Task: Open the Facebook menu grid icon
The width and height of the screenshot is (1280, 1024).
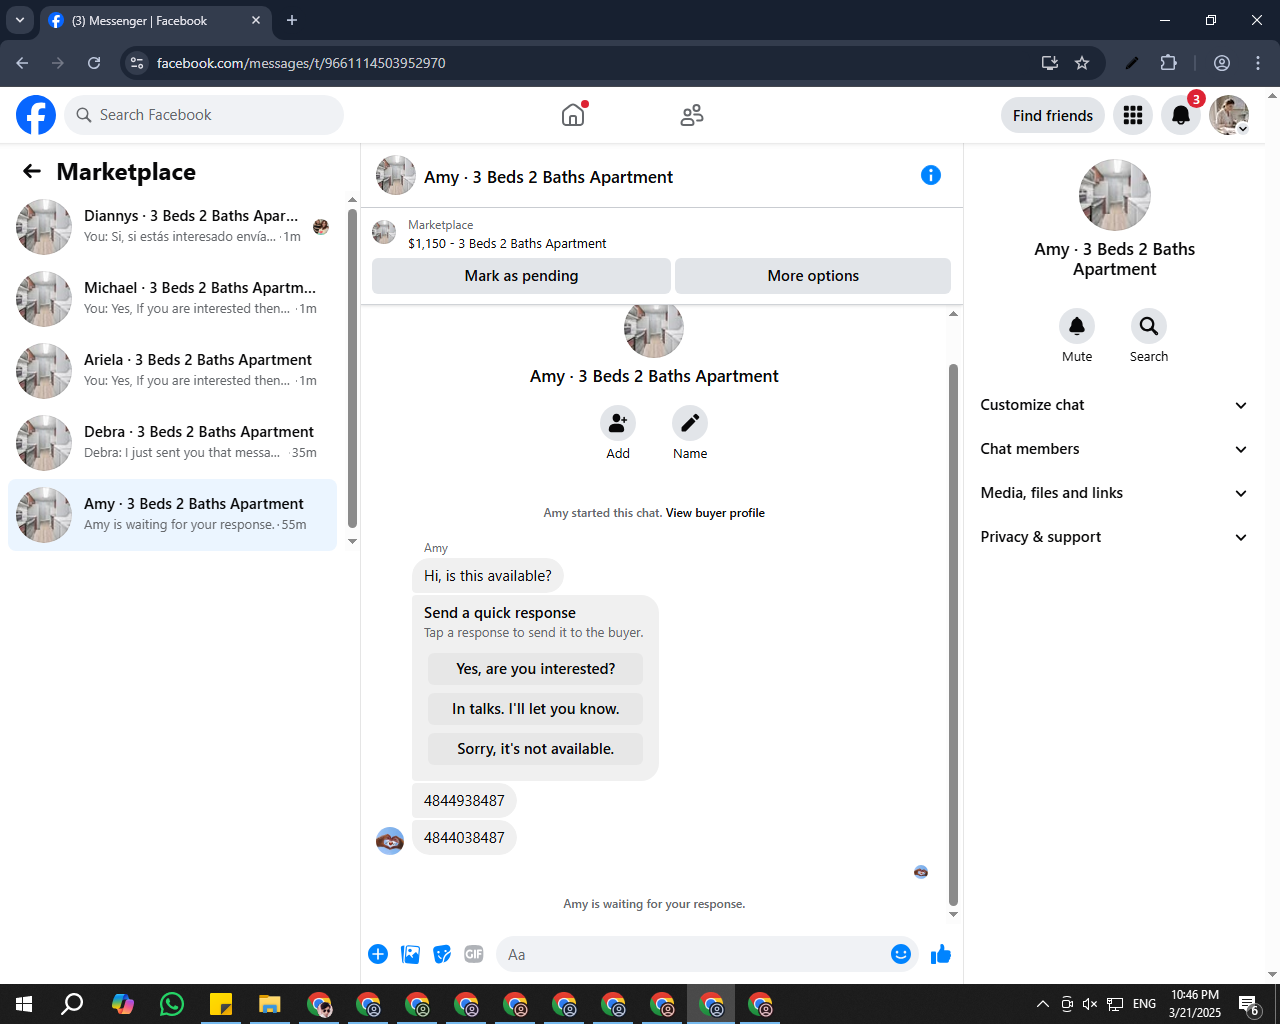Action: pyautogui.click(x=1133, y=115)
